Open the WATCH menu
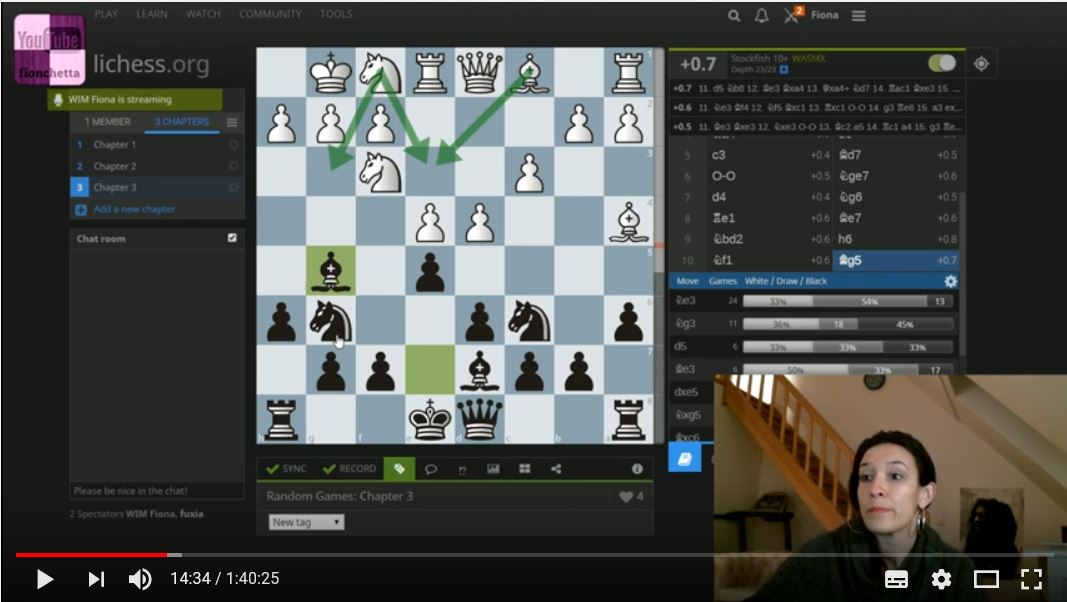The height and width of the screenshot is (602, 1067). coord(203,14)
